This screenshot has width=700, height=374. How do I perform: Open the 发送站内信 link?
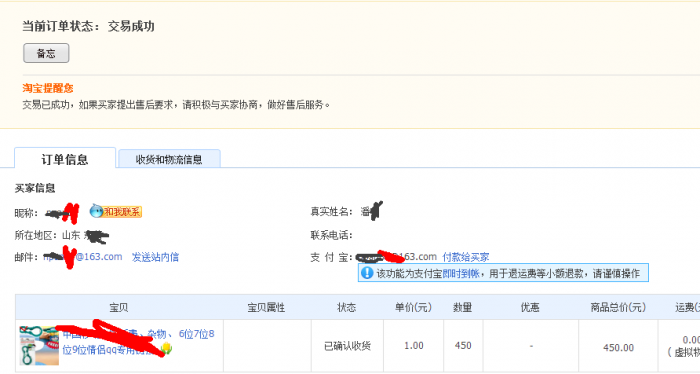(155, 257)
